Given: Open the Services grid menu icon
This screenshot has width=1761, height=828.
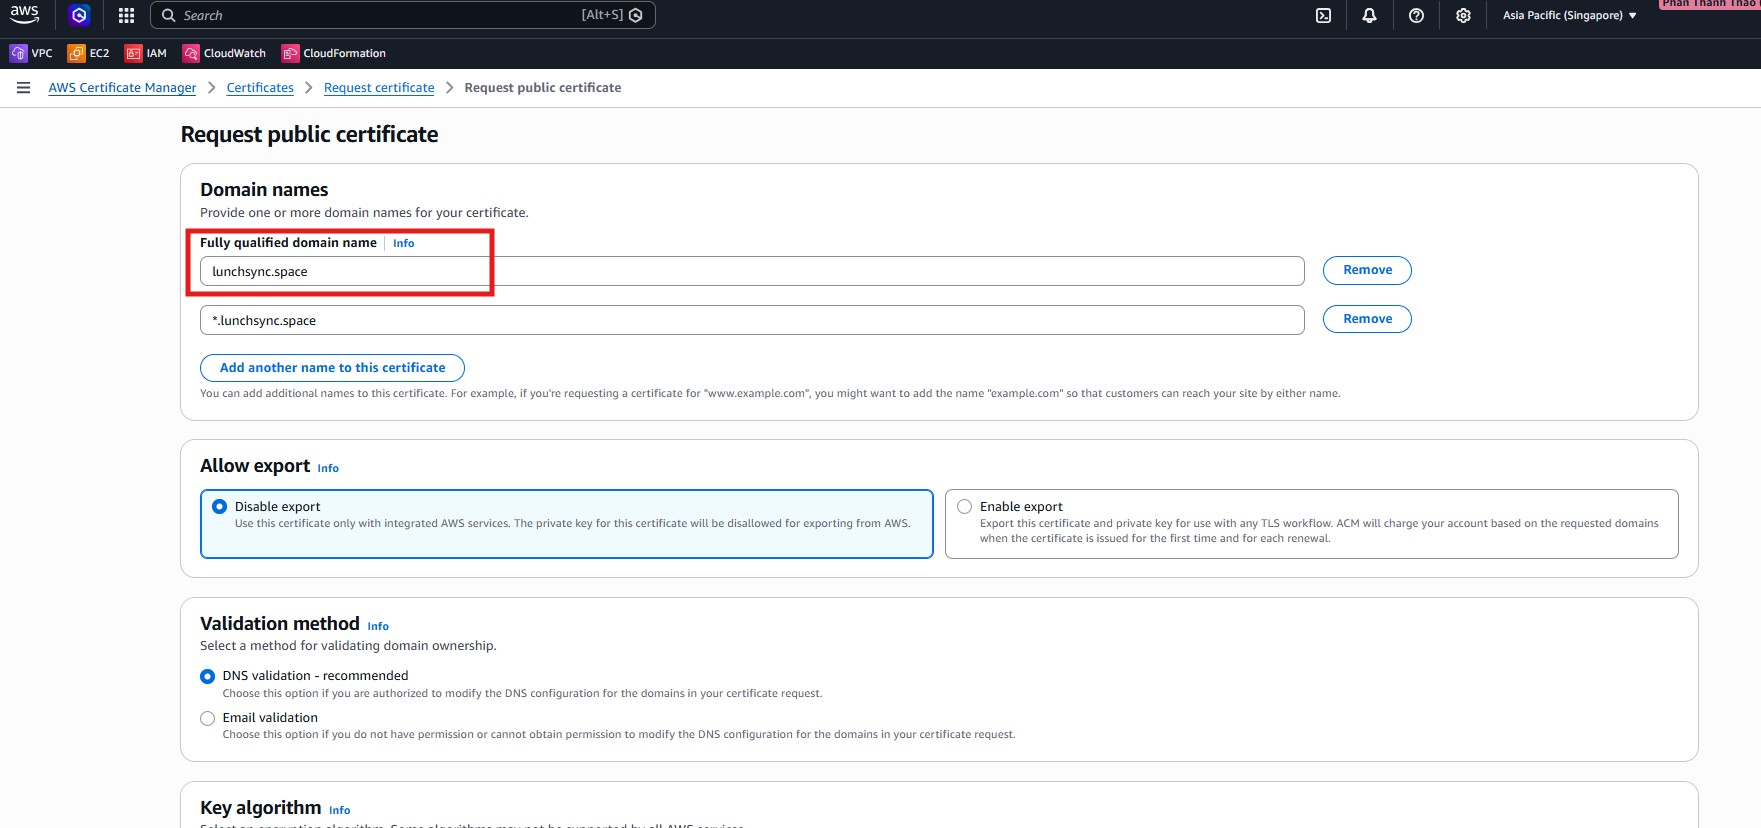Looking at the screenshot, I should click(126, 15).
